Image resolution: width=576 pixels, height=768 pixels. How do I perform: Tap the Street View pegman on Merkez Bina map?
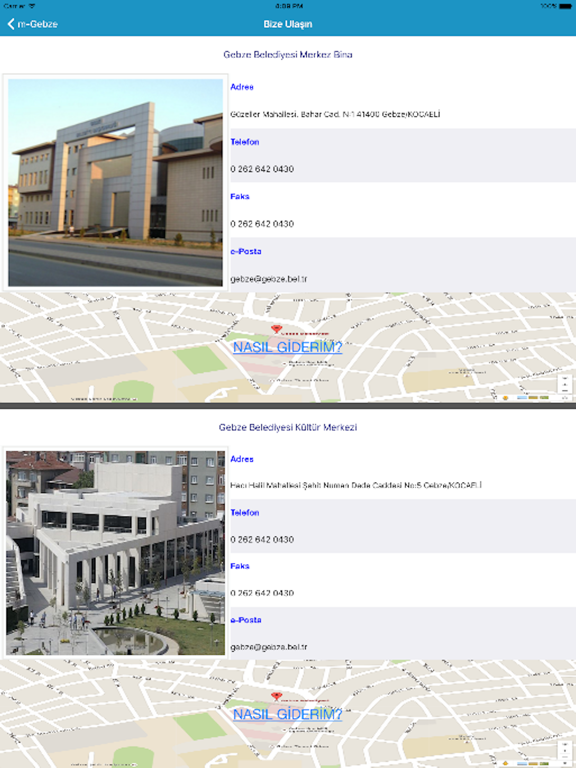505,398
